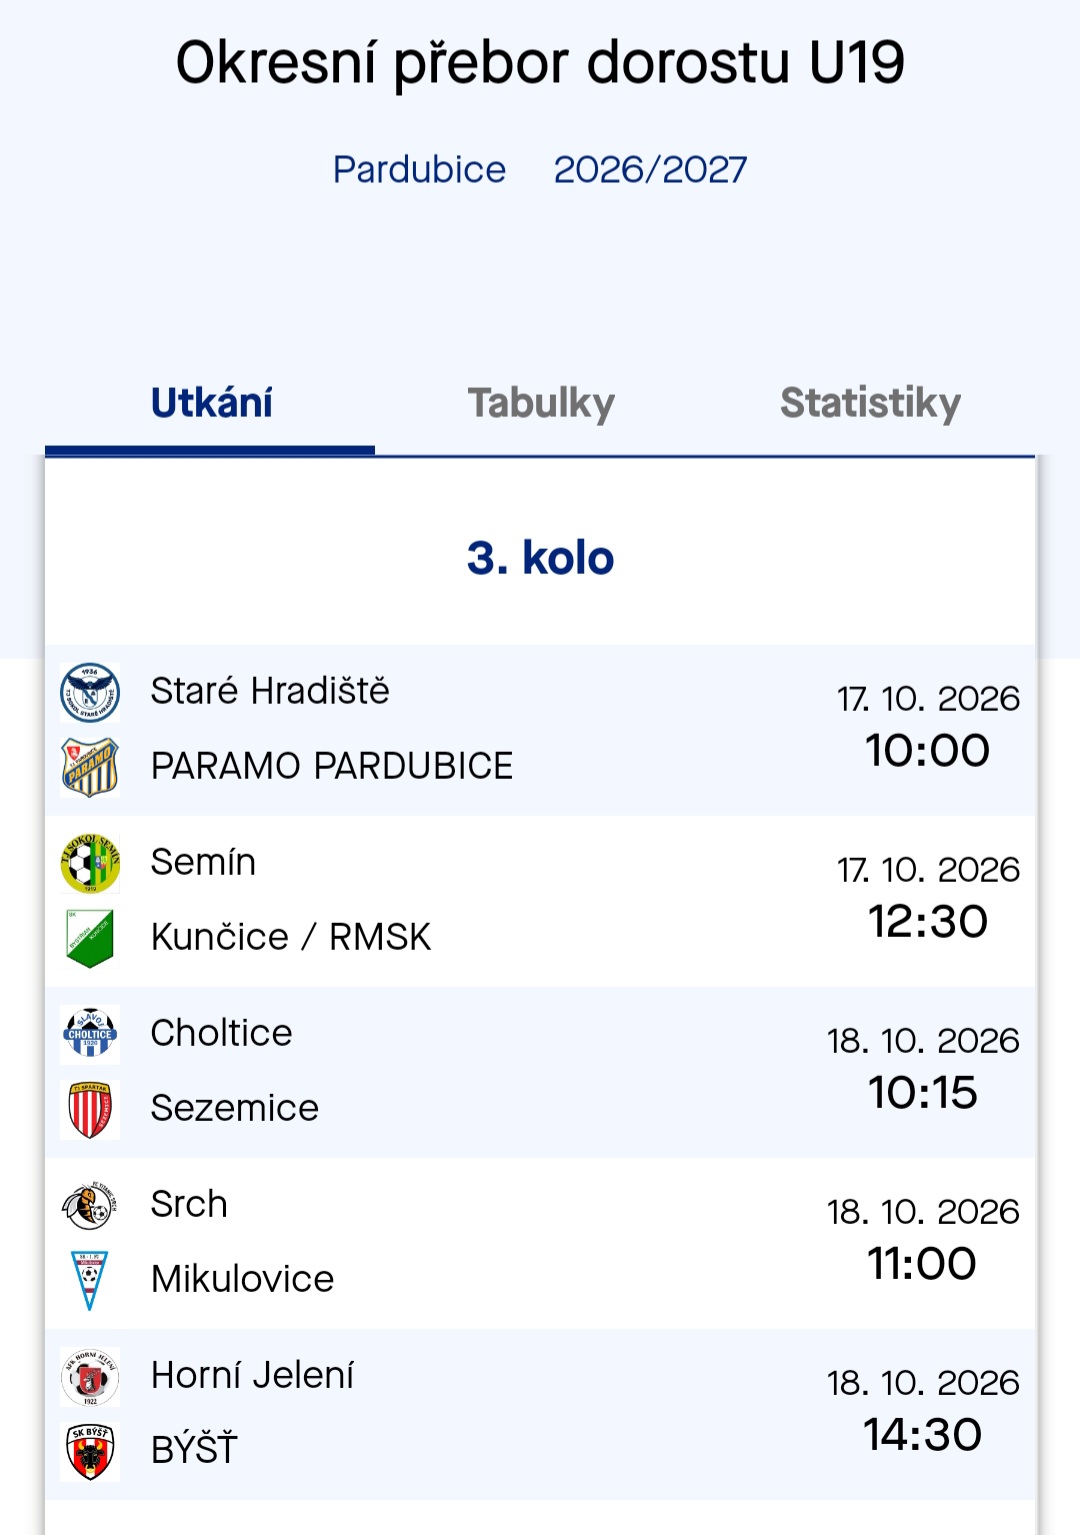Tap the Mikulovice triangular crest

[90, 1280]
